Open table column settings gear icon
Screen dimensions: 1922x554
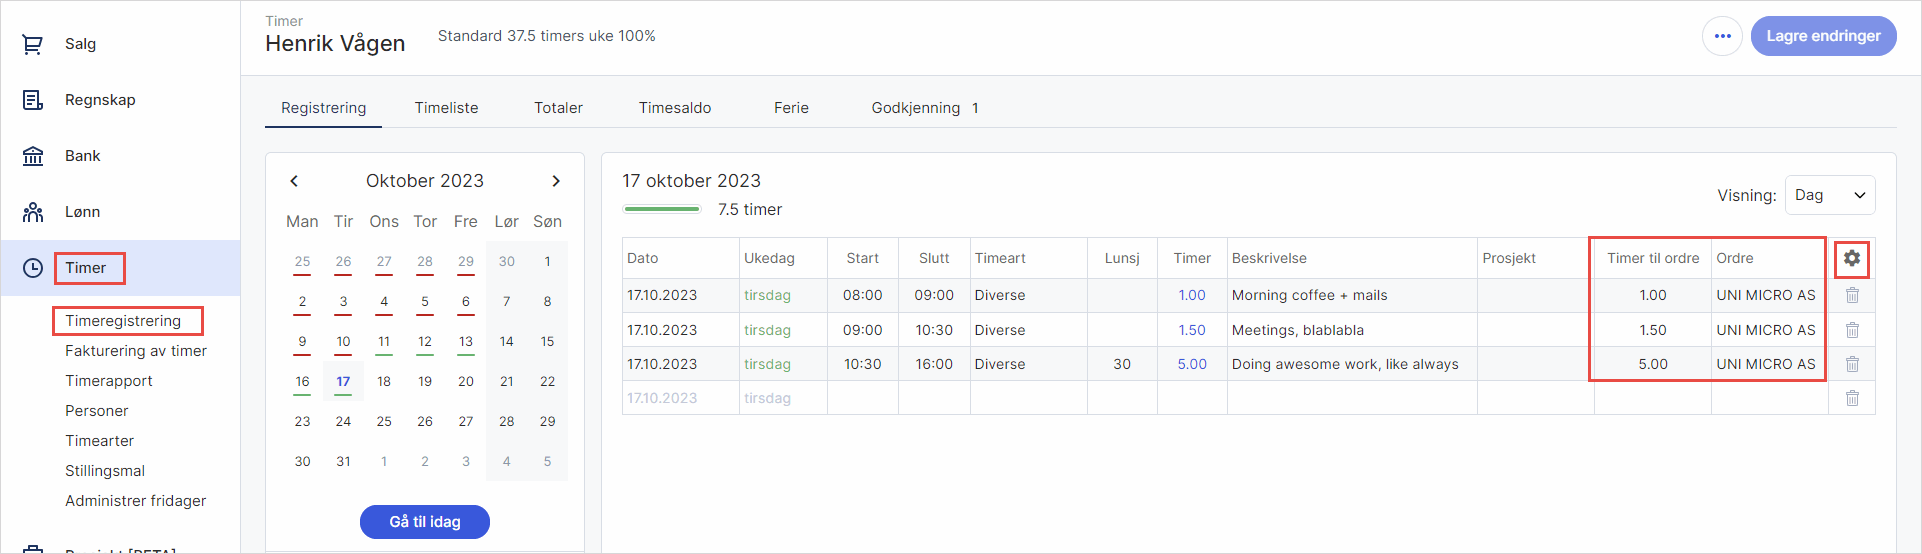(1852, 258)
